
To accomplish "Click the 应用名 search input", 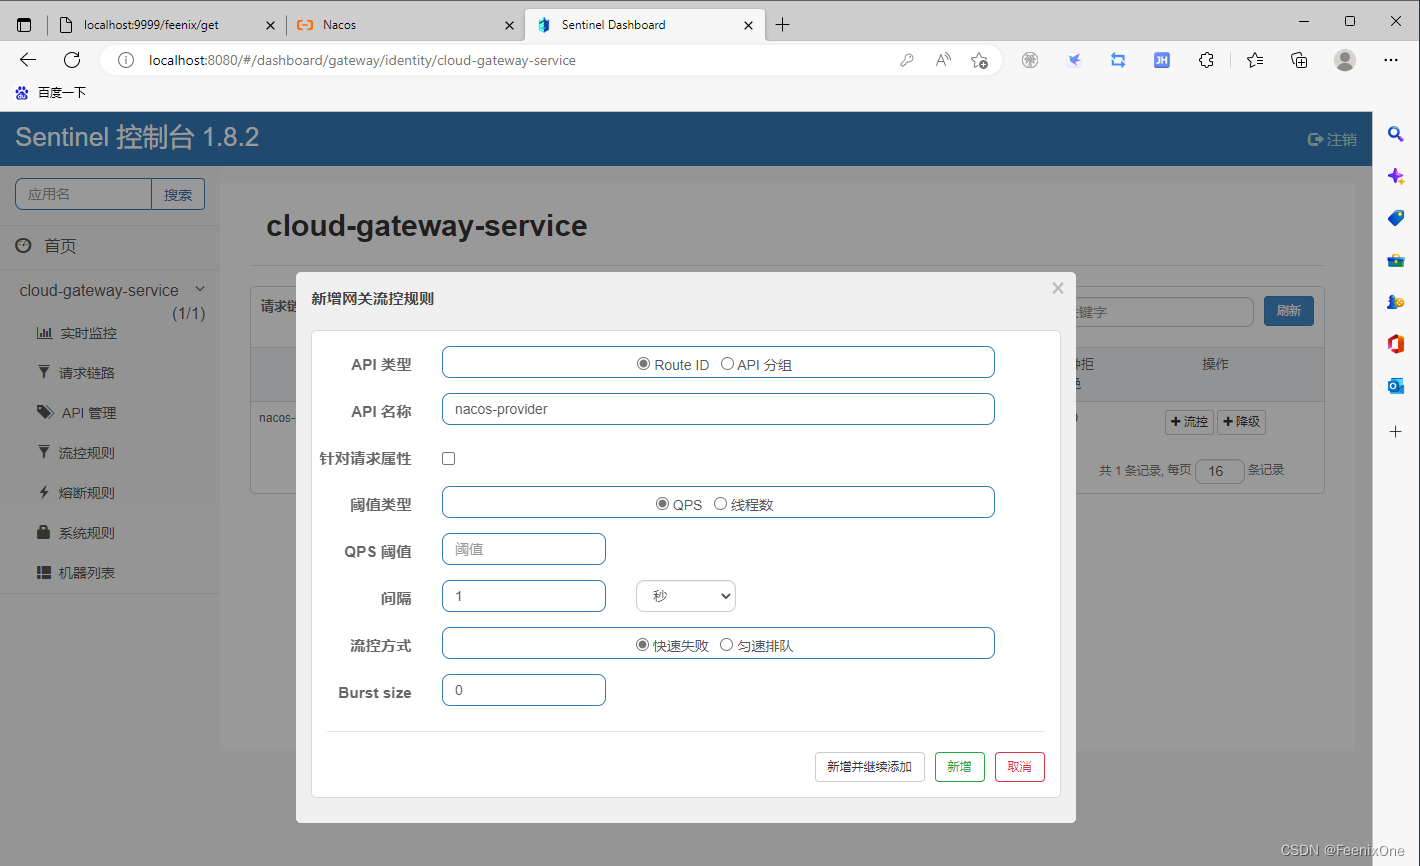I will (x=83, y=194).
